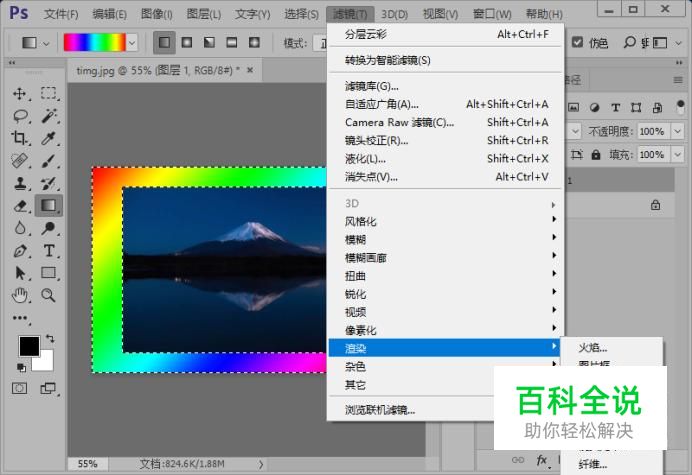Select the Path Selection tool
692x475 pixels.
point(20,273)
